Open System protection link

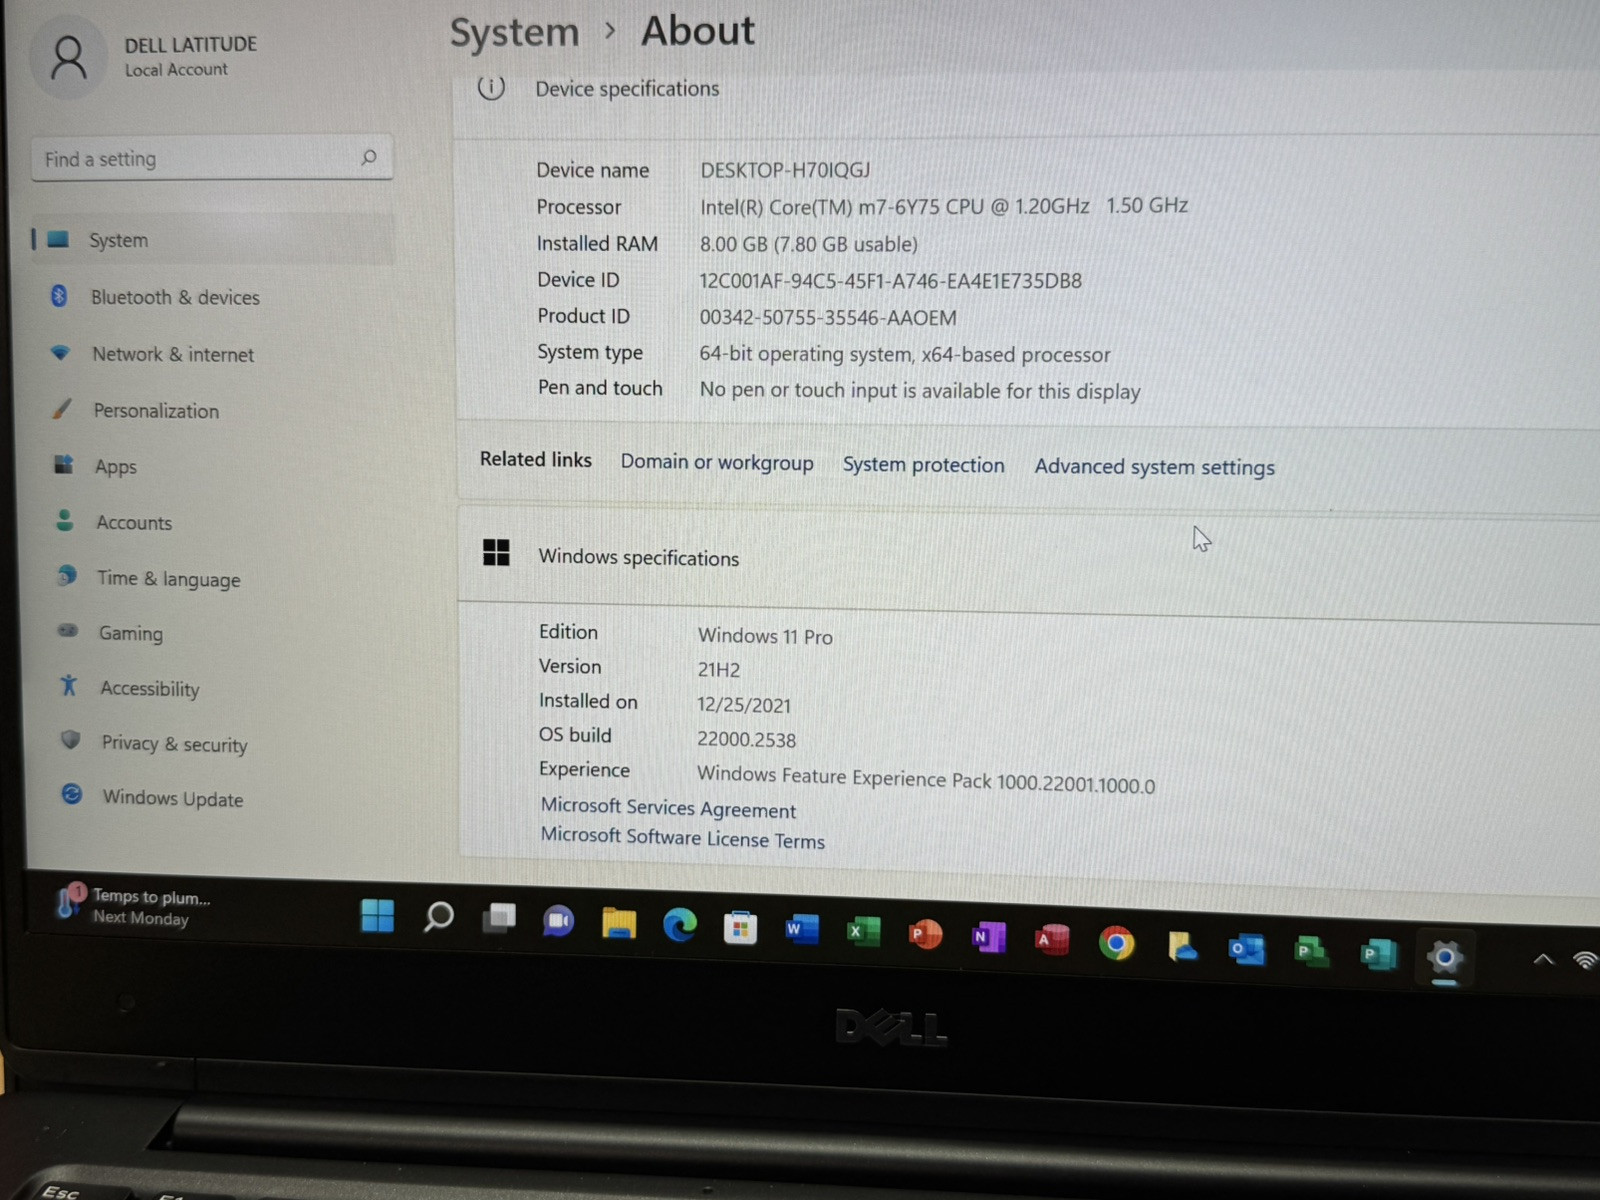(923, 464)
